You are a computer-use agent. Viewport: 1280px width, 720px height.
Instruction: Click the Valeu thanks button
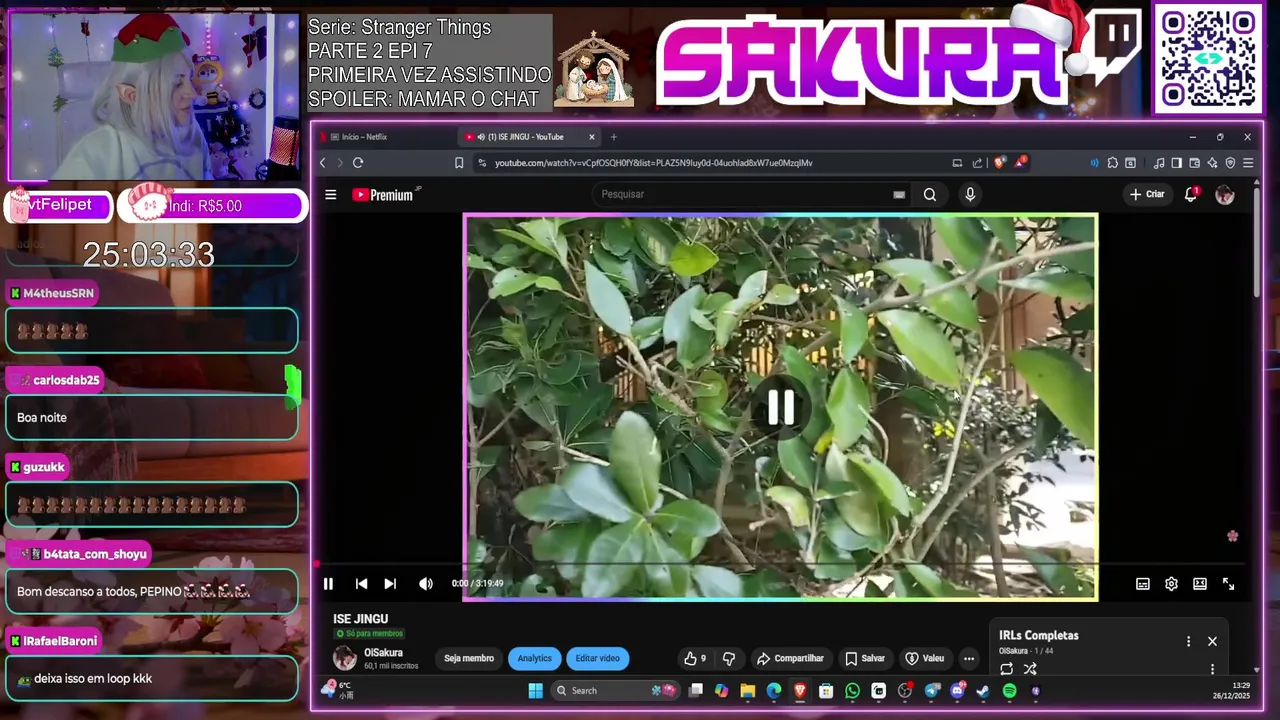click(924, 658)
